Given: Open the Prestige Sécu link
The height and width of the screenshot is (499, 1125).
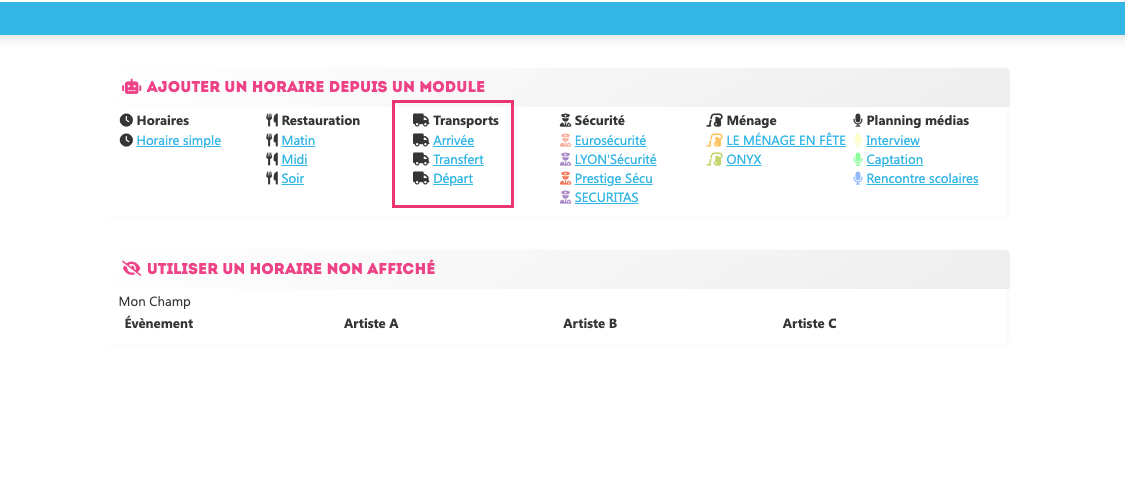Looking at the screenshot, I should (x=613, y=179).
